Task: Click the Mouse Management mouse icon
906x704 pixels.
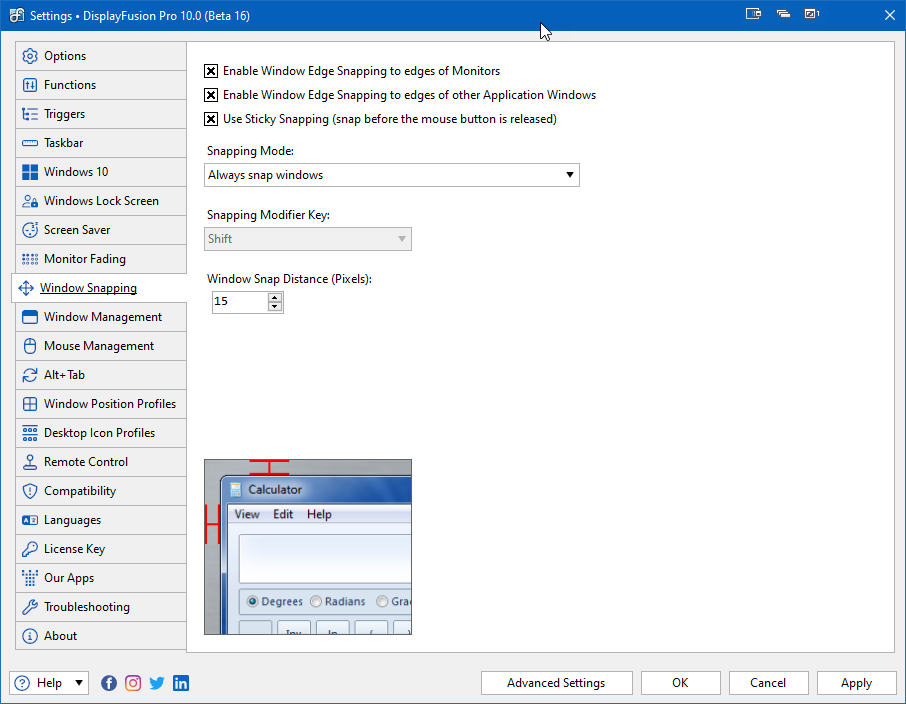Action: pyautogui.click(x=30, y=346)
